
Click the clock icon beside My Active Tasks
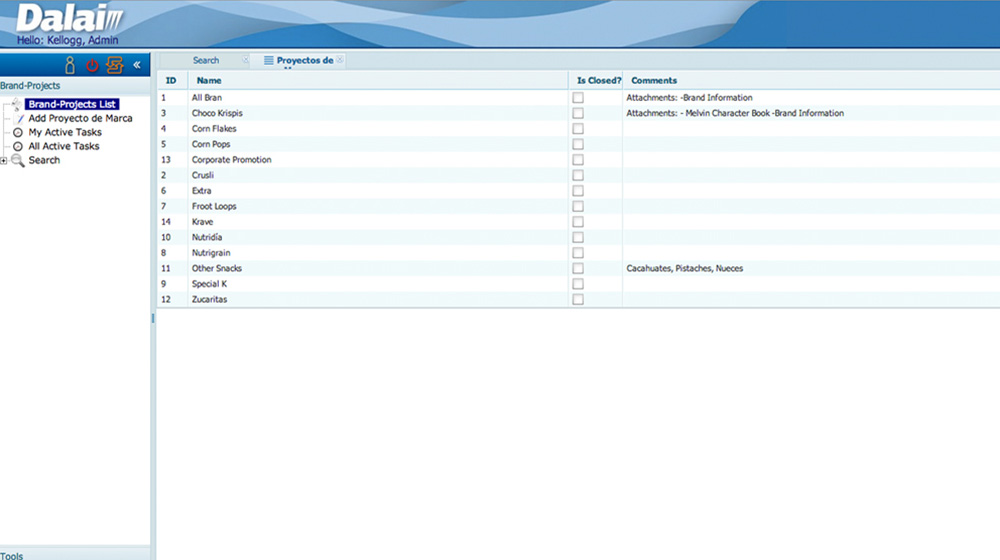click(x=18, y=132)
